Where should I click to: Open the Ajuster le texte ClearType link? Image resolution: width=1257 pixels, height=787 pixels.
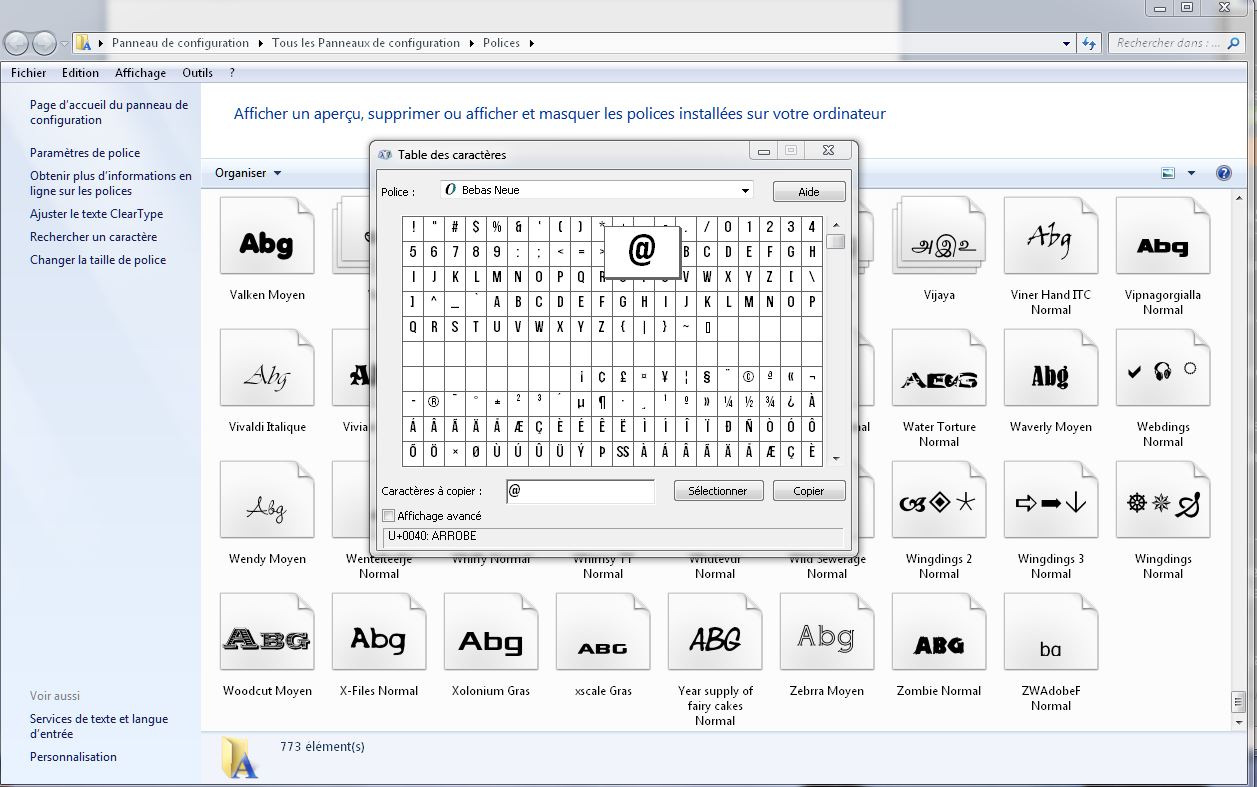click(96, 214)
